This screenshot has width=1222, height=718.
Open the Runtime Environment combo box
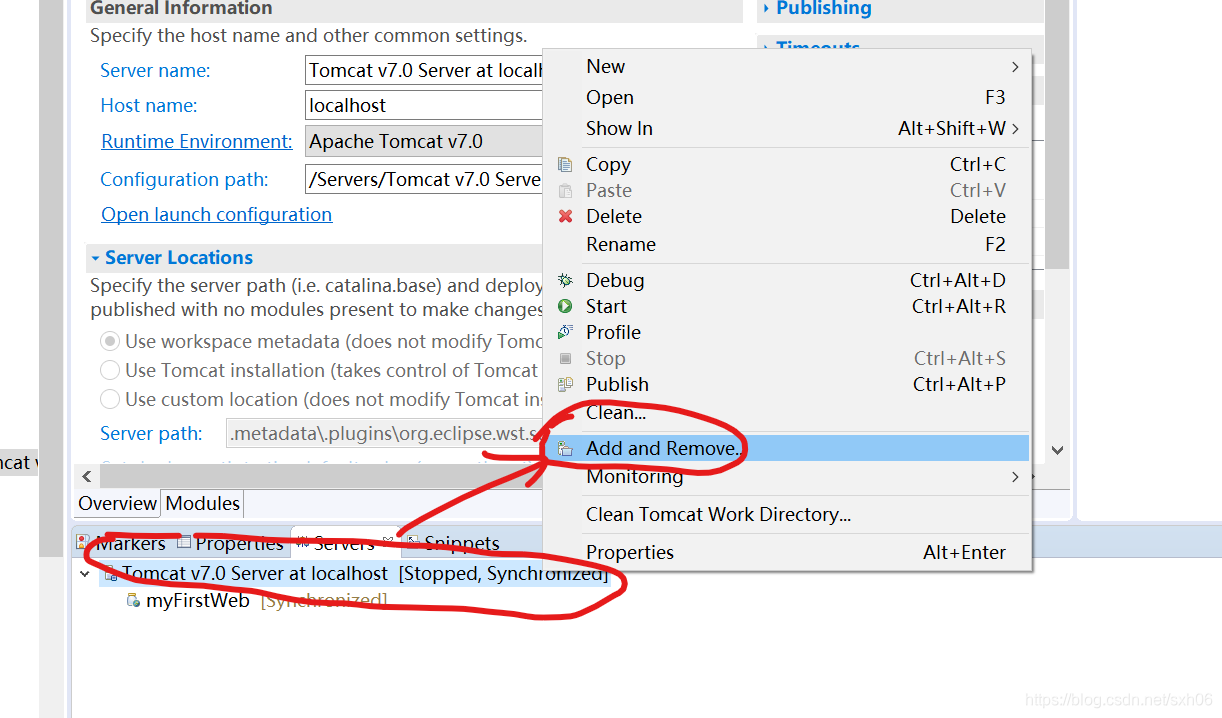point(424,141)
